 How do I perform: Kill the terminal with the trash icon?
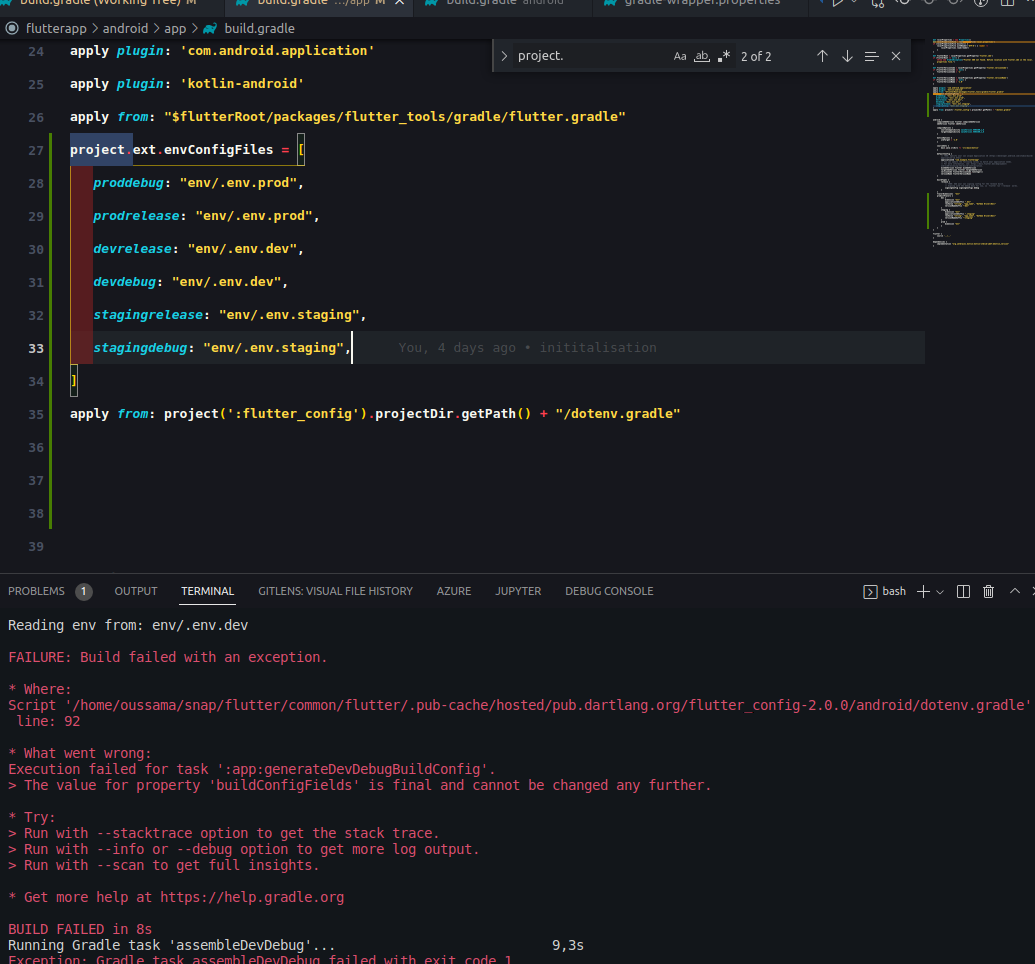click(988, 591)
